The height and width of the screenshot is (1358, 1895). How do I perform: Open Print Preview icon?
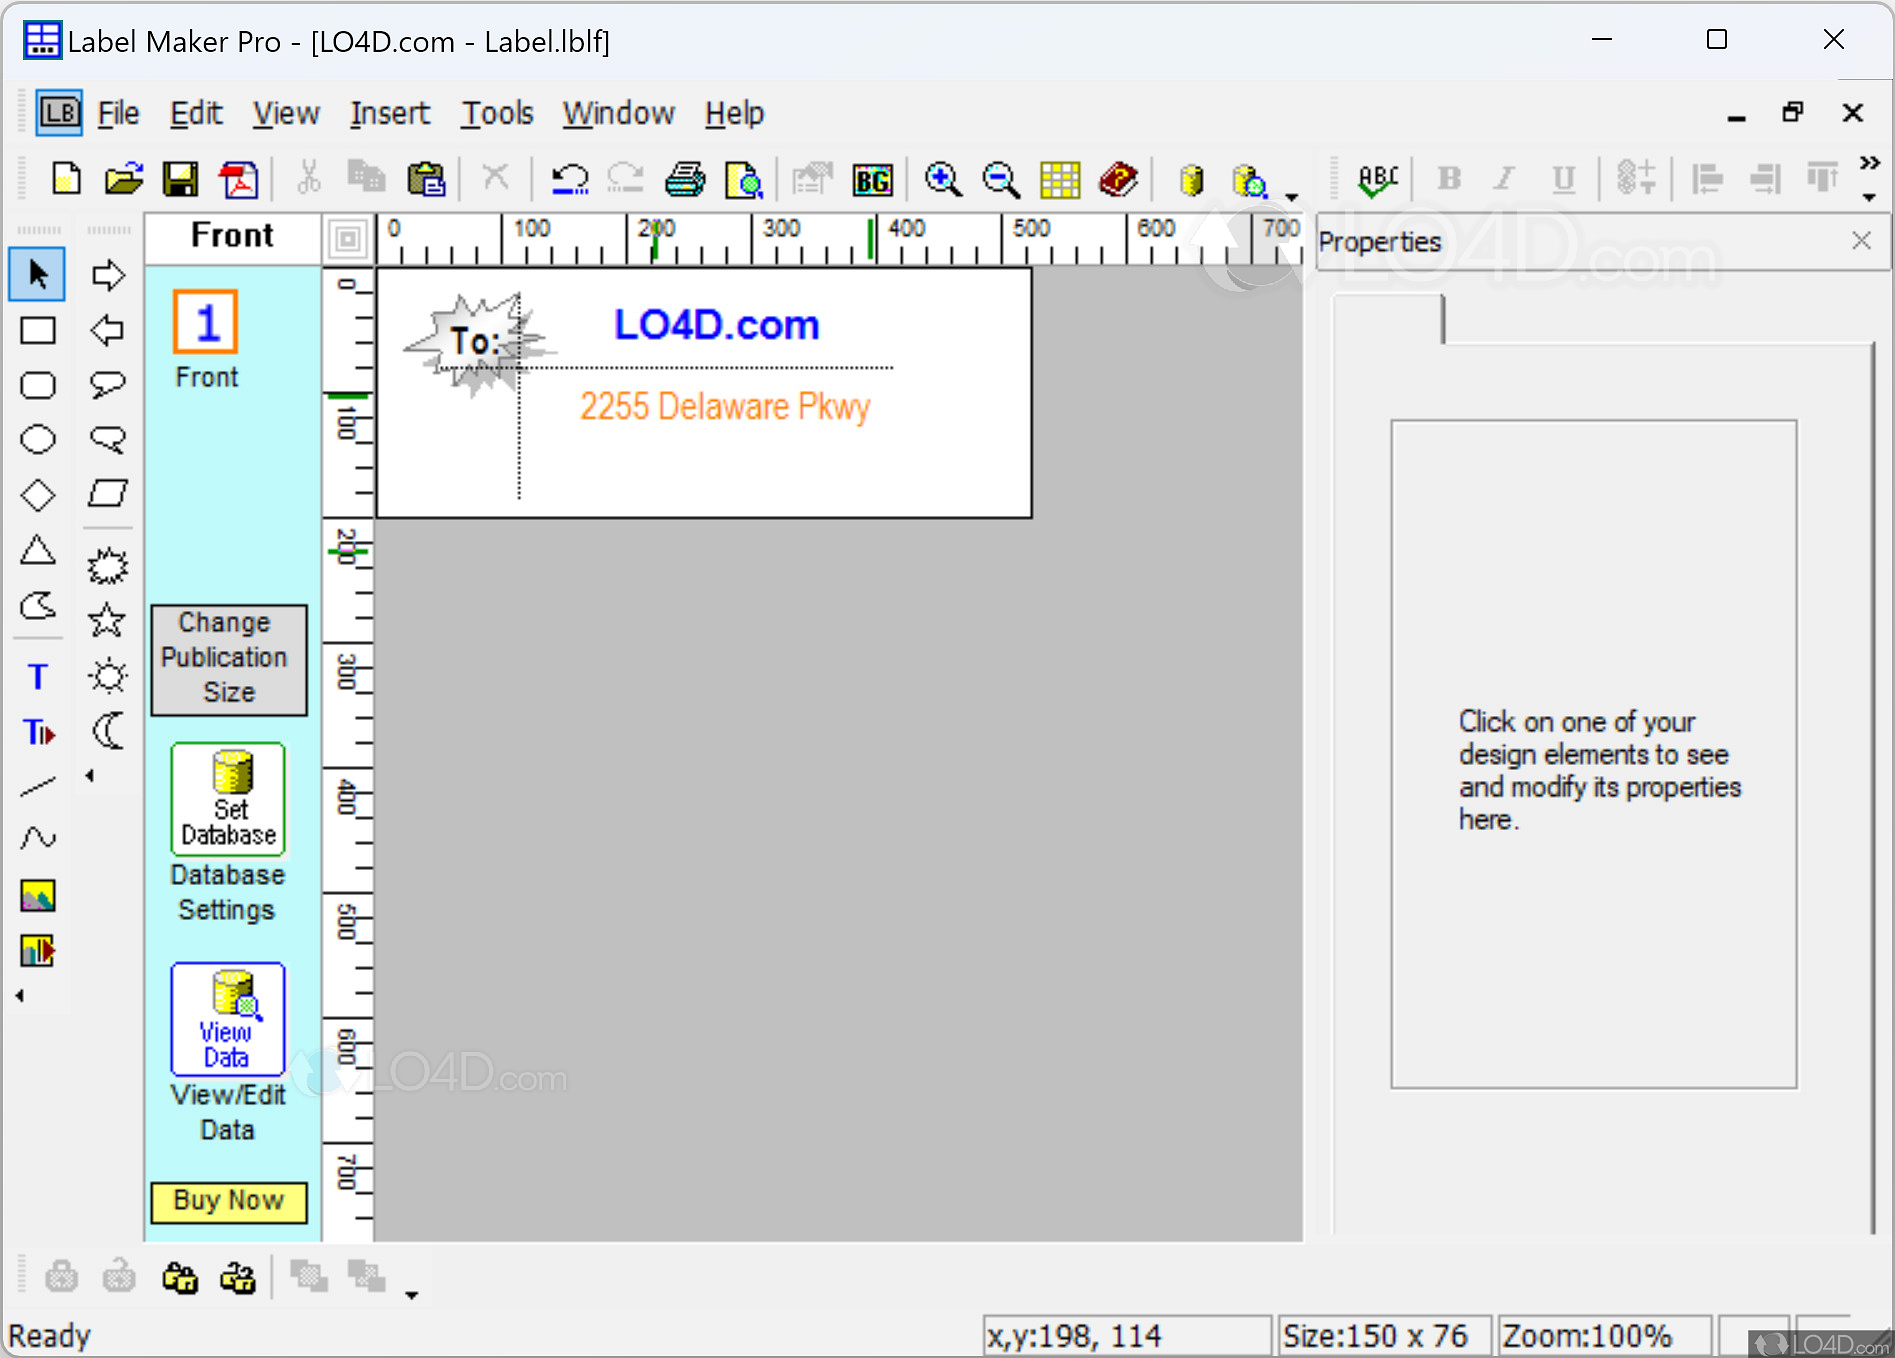click(x=743, y=180)
